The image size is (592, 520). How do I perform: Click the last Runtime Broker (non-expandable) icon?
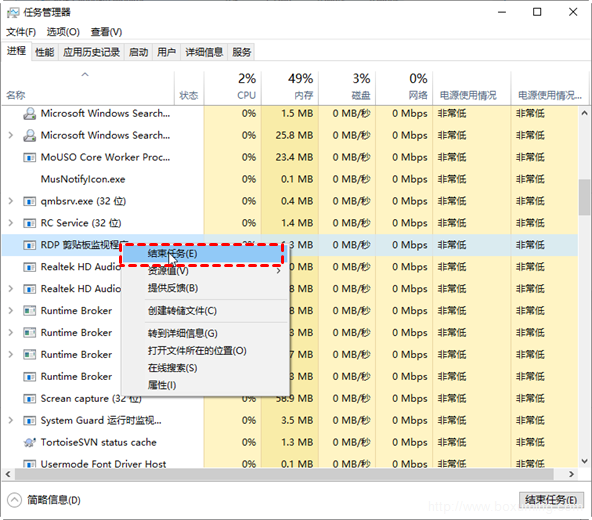29,376
